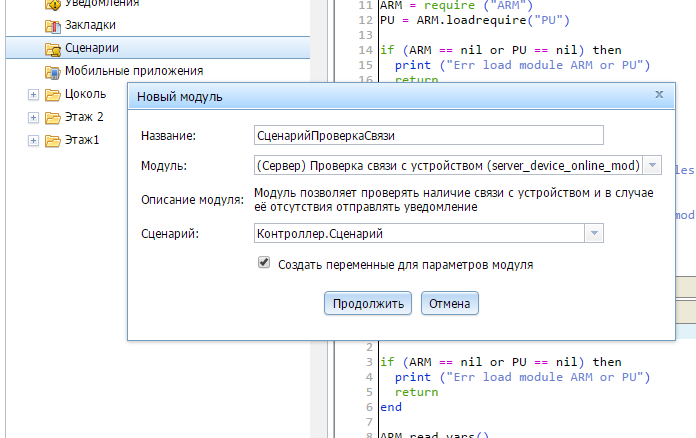Click if statement on line 3 of lower editor
The height and width of the screenshot is (438, 696).
[x=501, y=362]
